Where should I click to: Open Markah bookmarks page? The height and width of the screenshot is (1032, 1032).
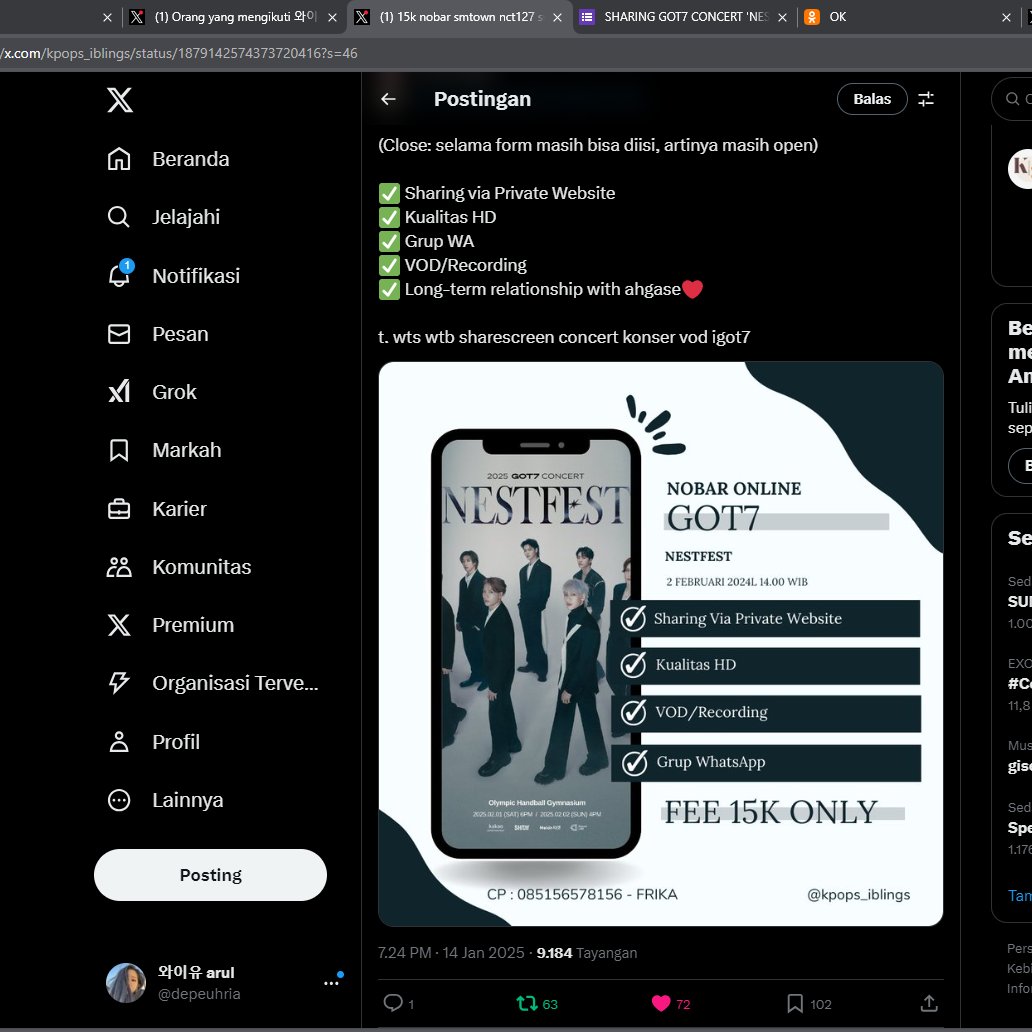pyautogui.click(x=165, y=450)
